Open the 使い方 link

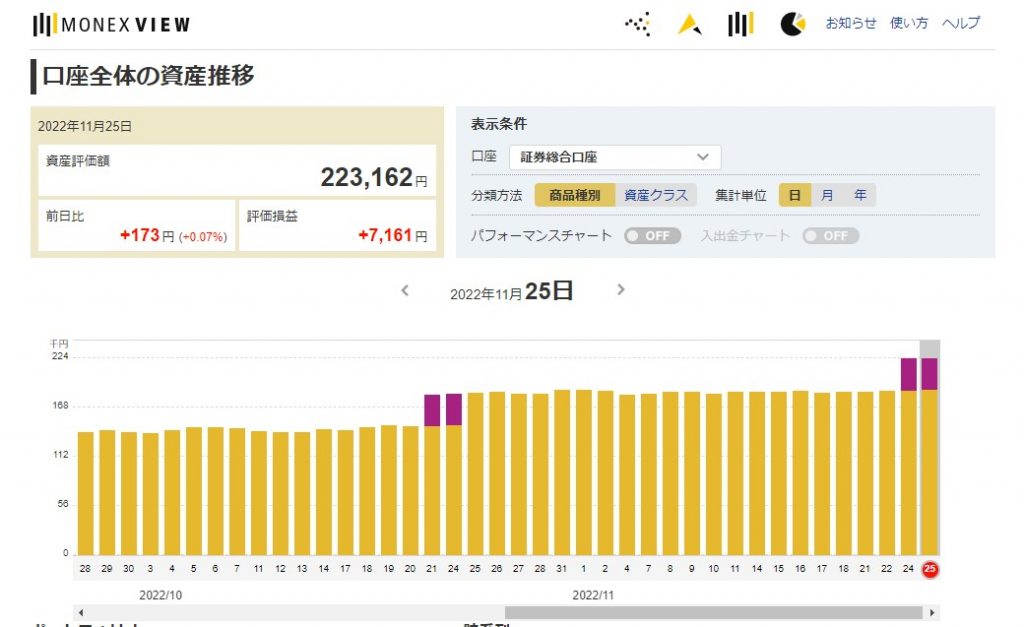909,23
